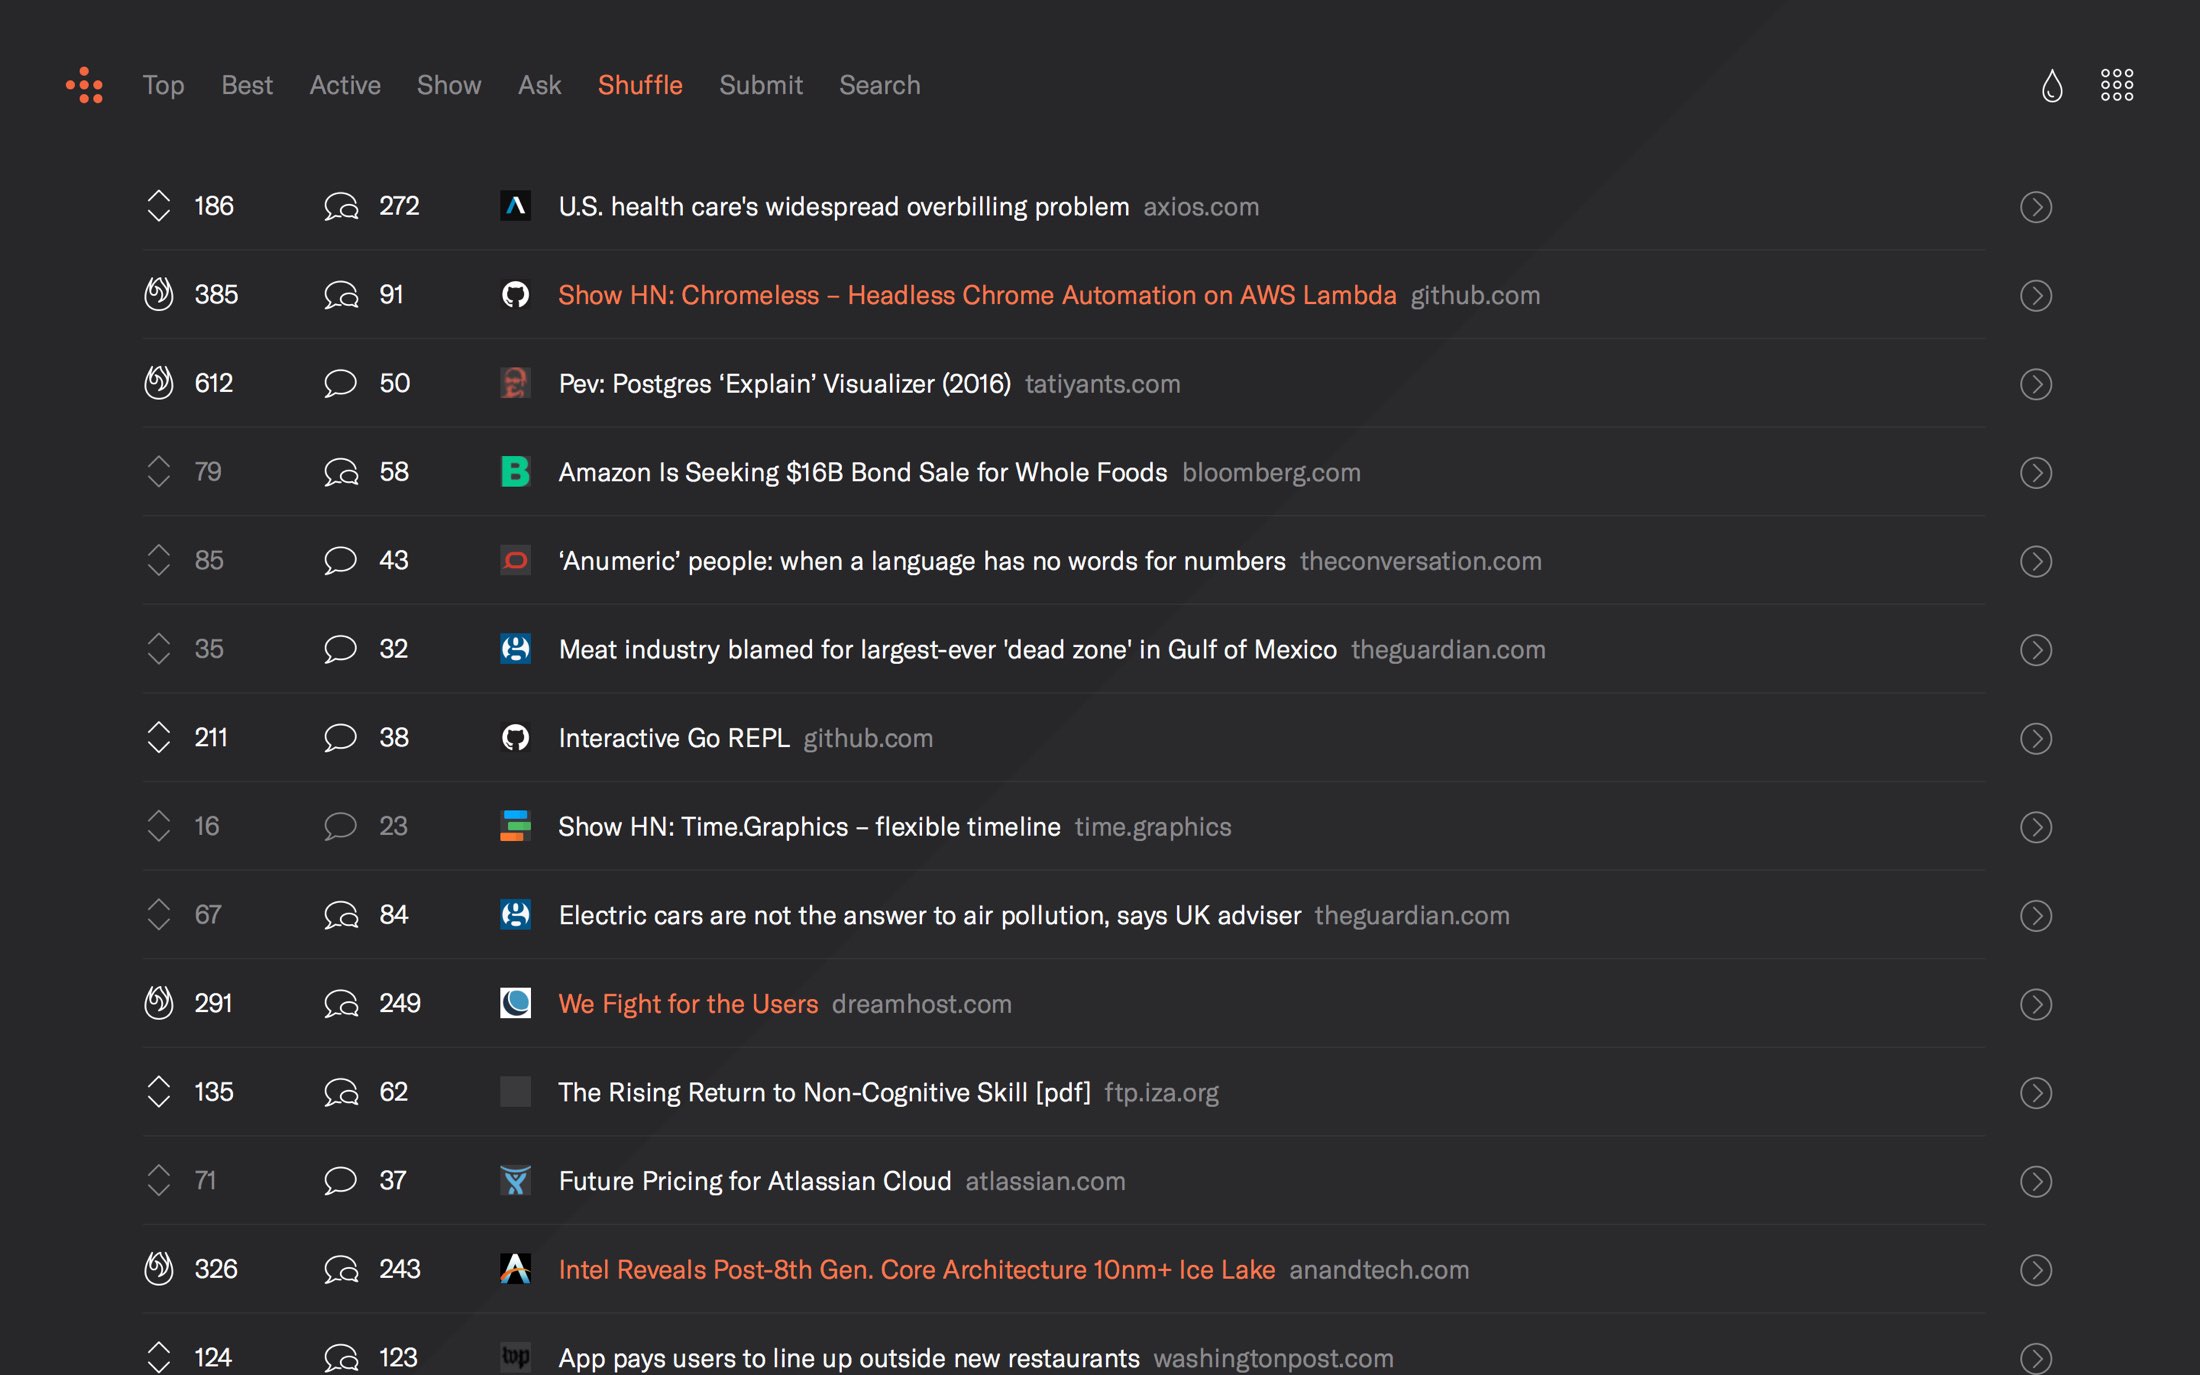This screenshot has height=1375, width=2200.
Task: Switch to the Active tab
Action: [x=345, y=85]
